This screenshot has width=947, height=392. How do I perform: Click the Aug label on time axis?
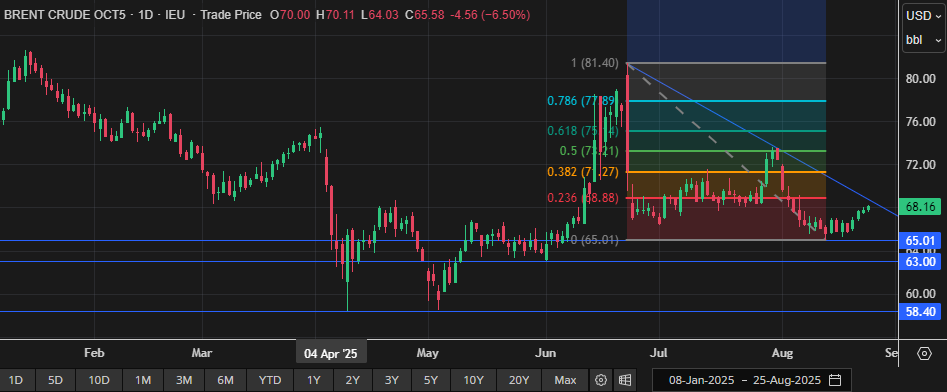(x=783, y=352)
